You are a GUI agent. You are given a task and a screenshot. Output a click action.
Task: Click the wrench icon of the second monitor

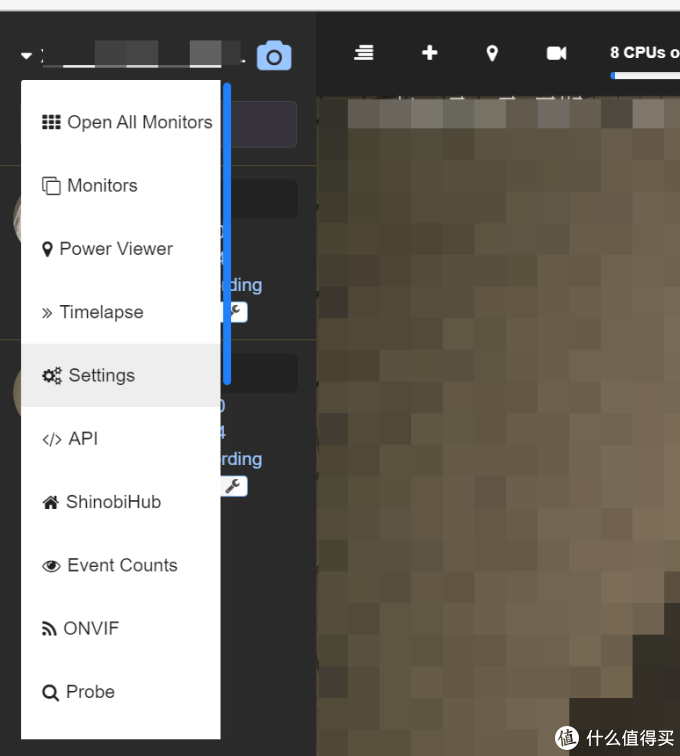click(234, 486)
